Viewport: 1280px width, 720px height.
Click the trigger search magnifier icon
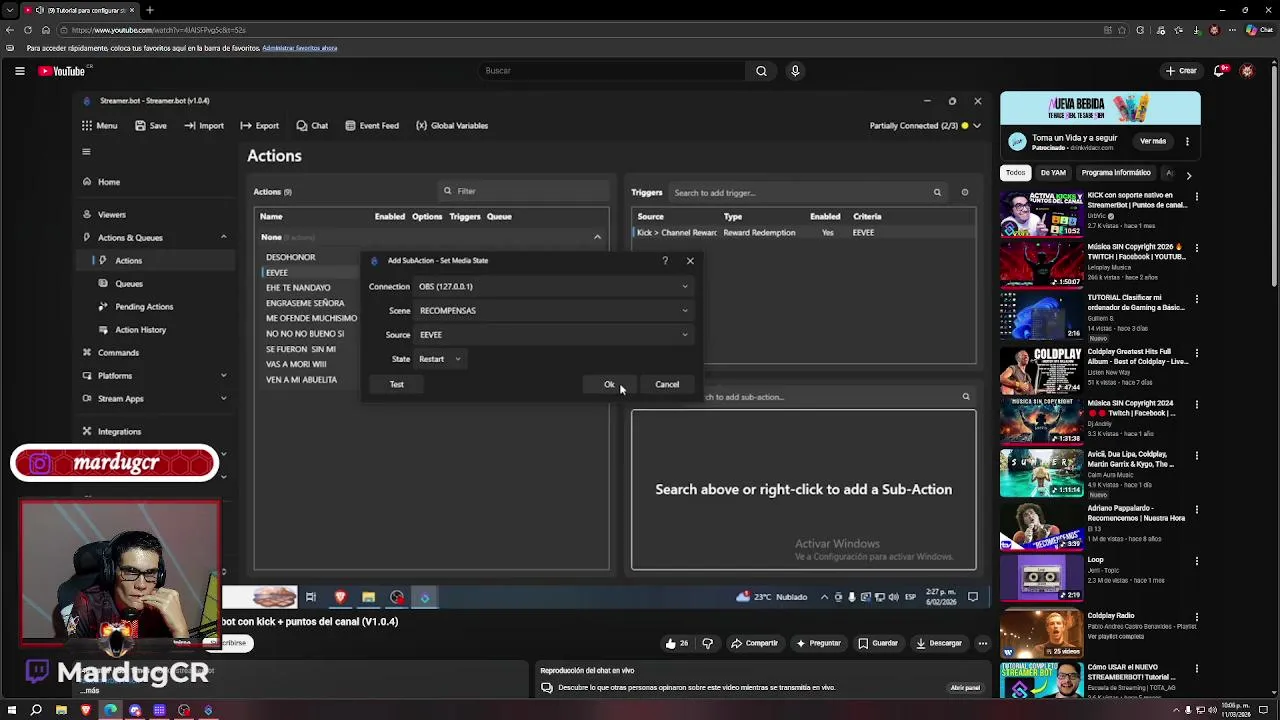pos(937,193)
